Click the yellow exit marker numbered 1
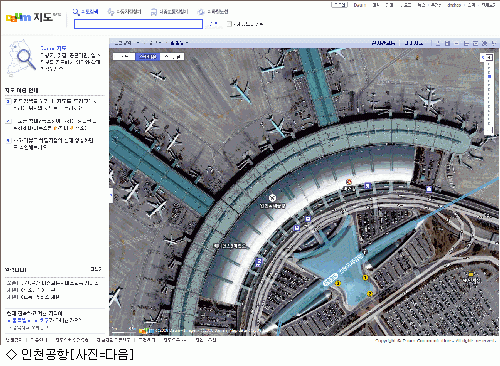The height and width of the screenshot is (366, 500). [365, 277]
